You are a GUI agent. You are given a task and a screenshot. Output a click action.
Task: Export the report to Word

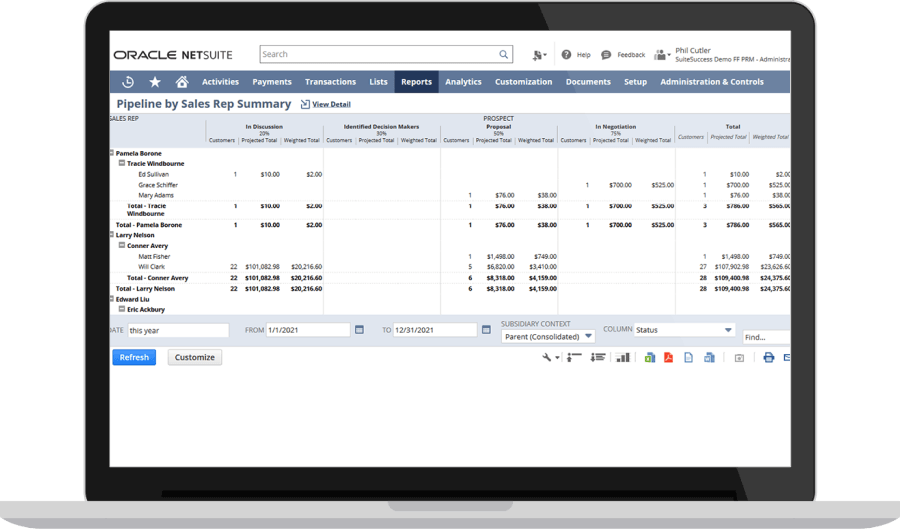(709, 357)
